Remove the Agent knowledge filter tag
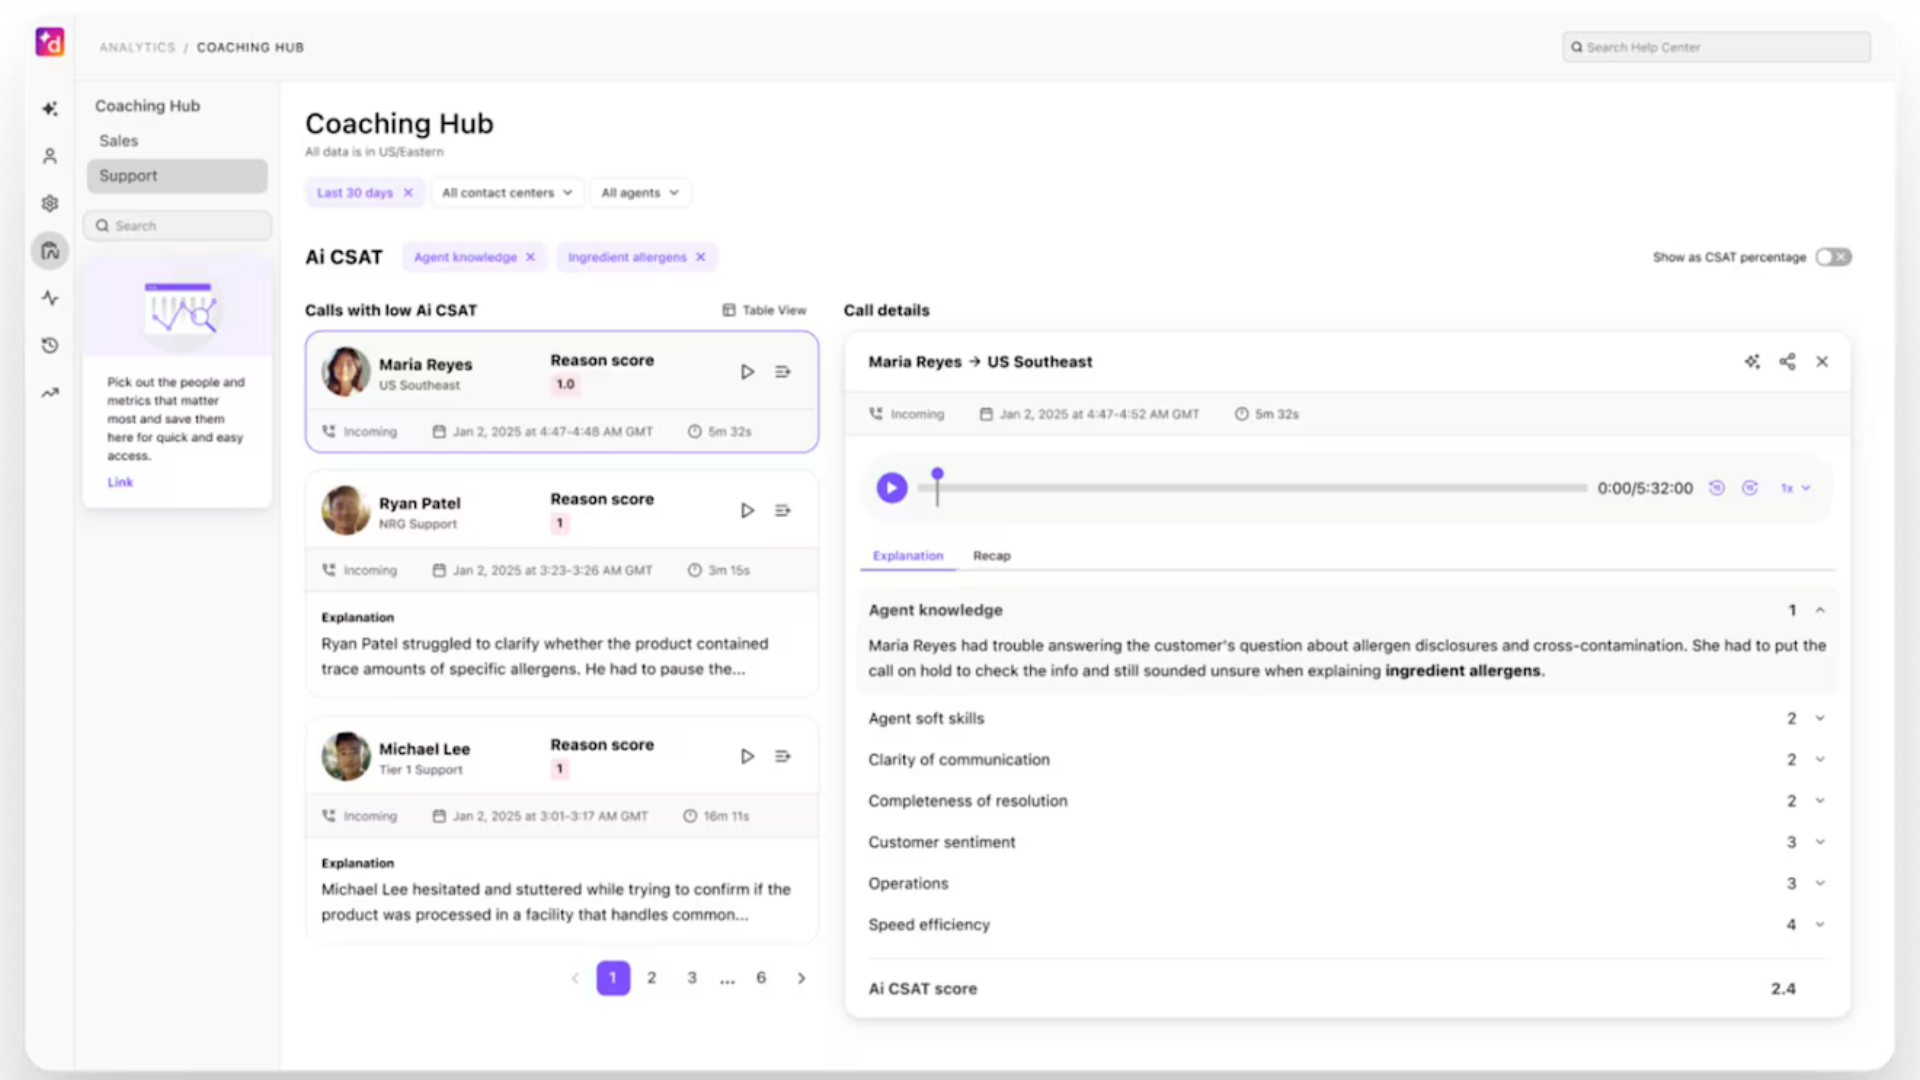This screenshot has width=1920, height=1080. 531,257
